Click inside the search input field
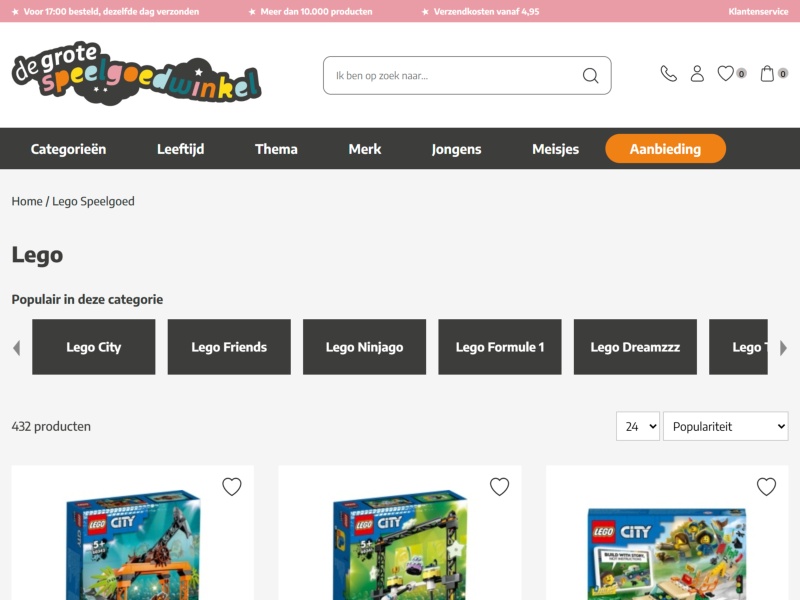The width and height of the screenshot is (800, 600). 450,75
